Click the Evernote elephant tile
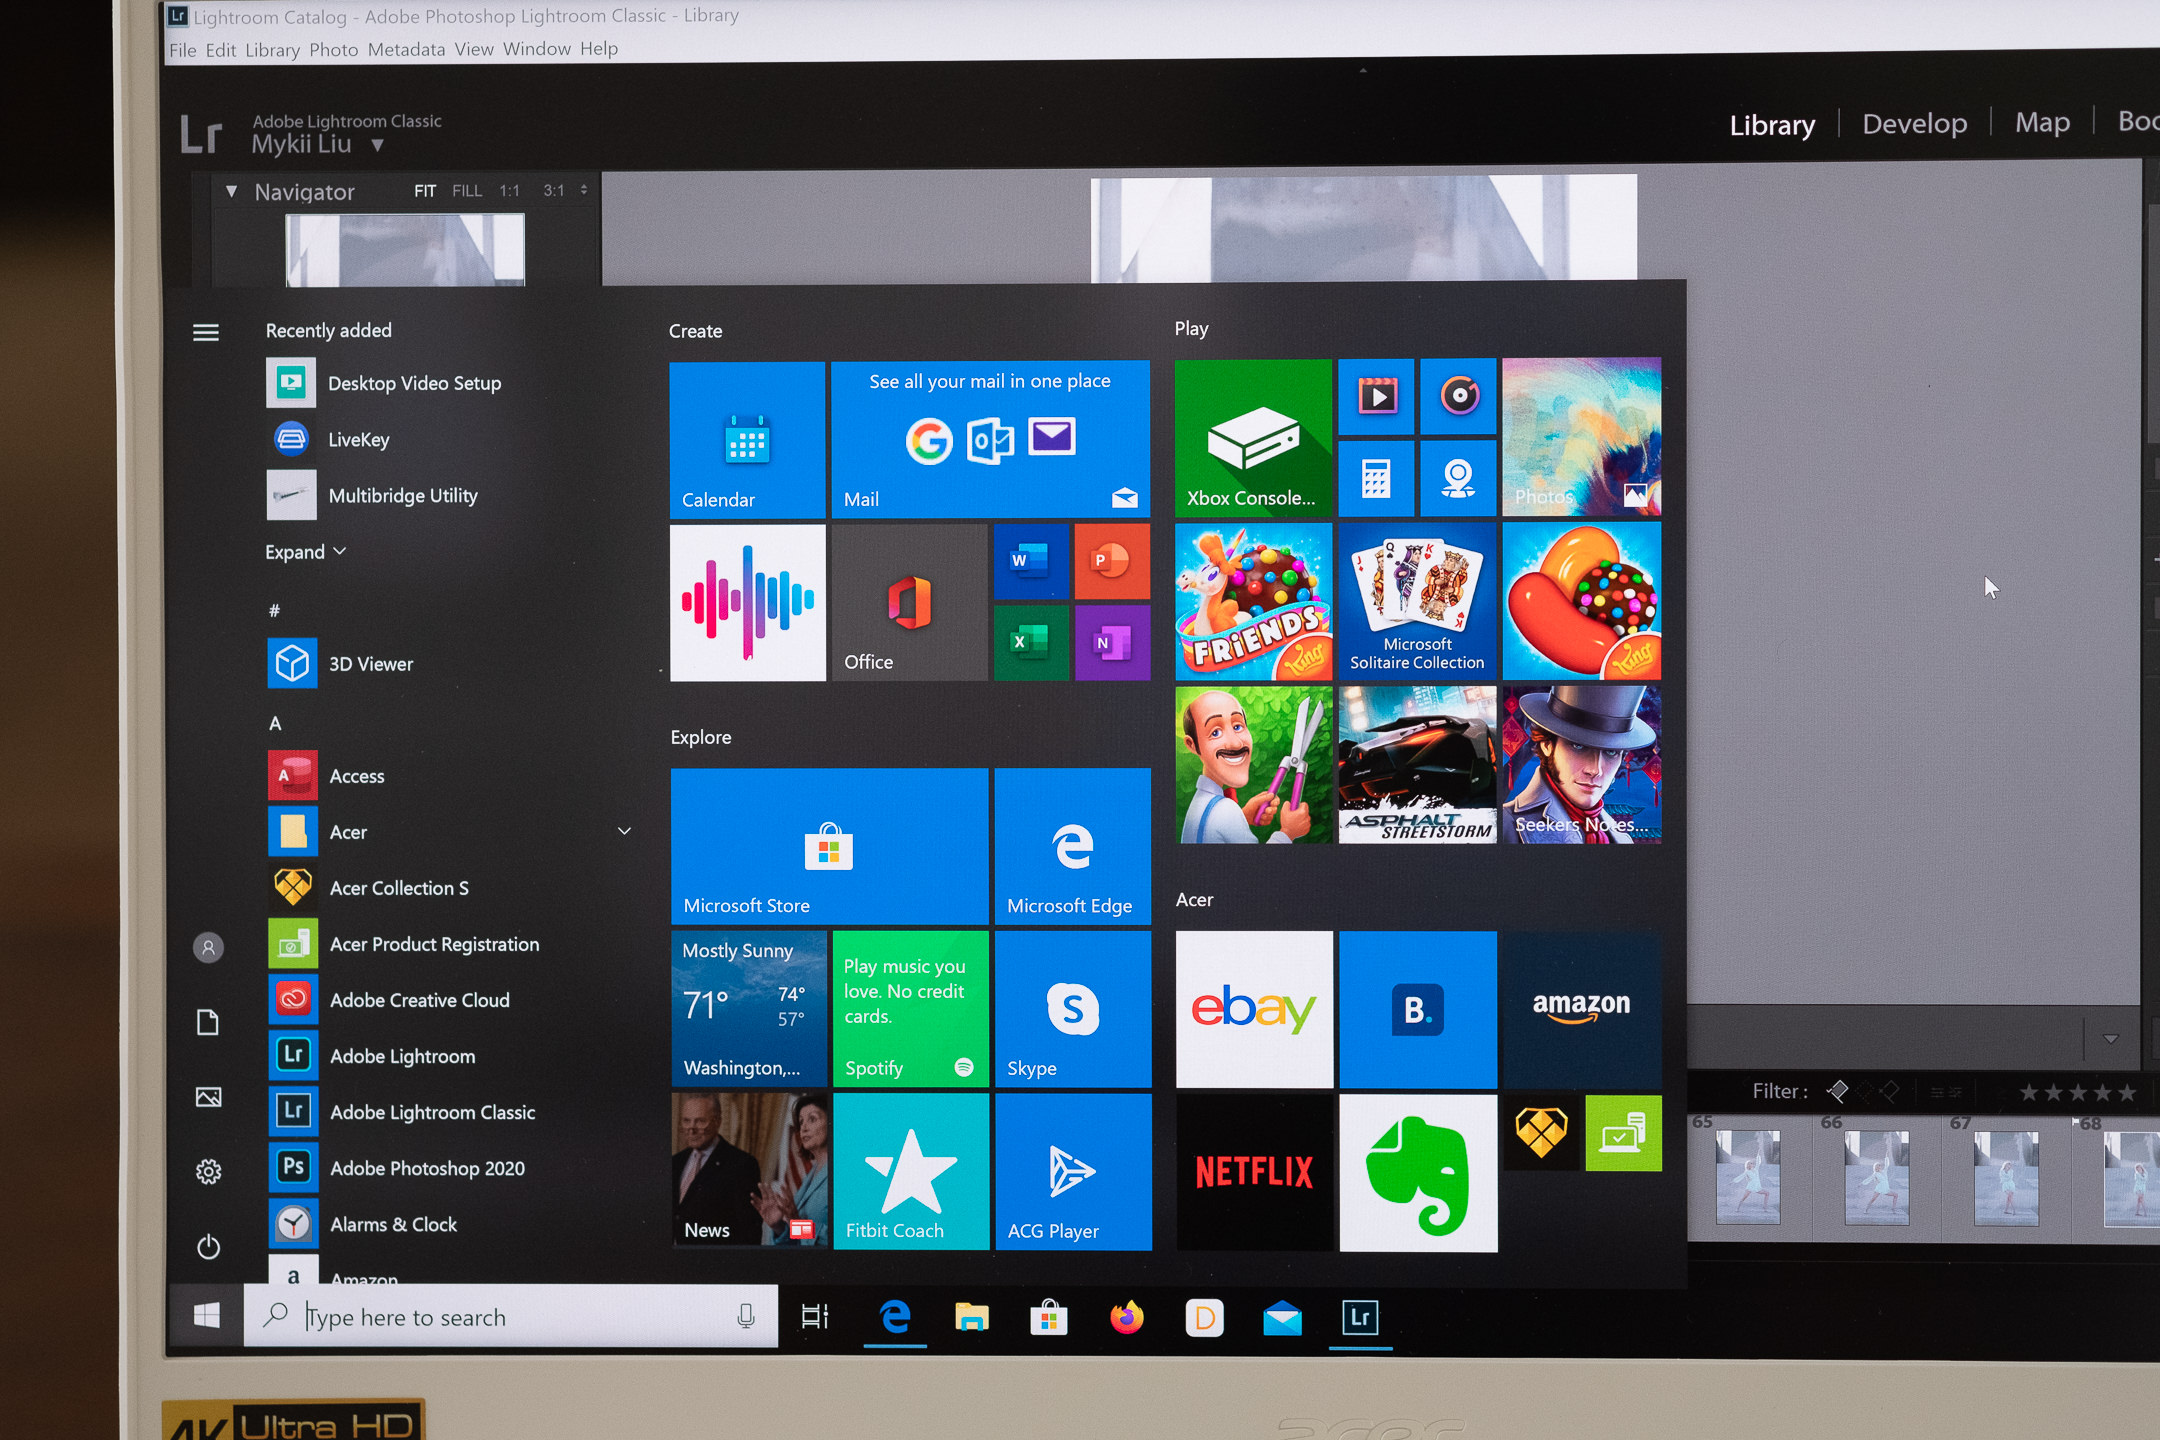Viewport: 2160px width, 1440px height. pos(1417,1173)
